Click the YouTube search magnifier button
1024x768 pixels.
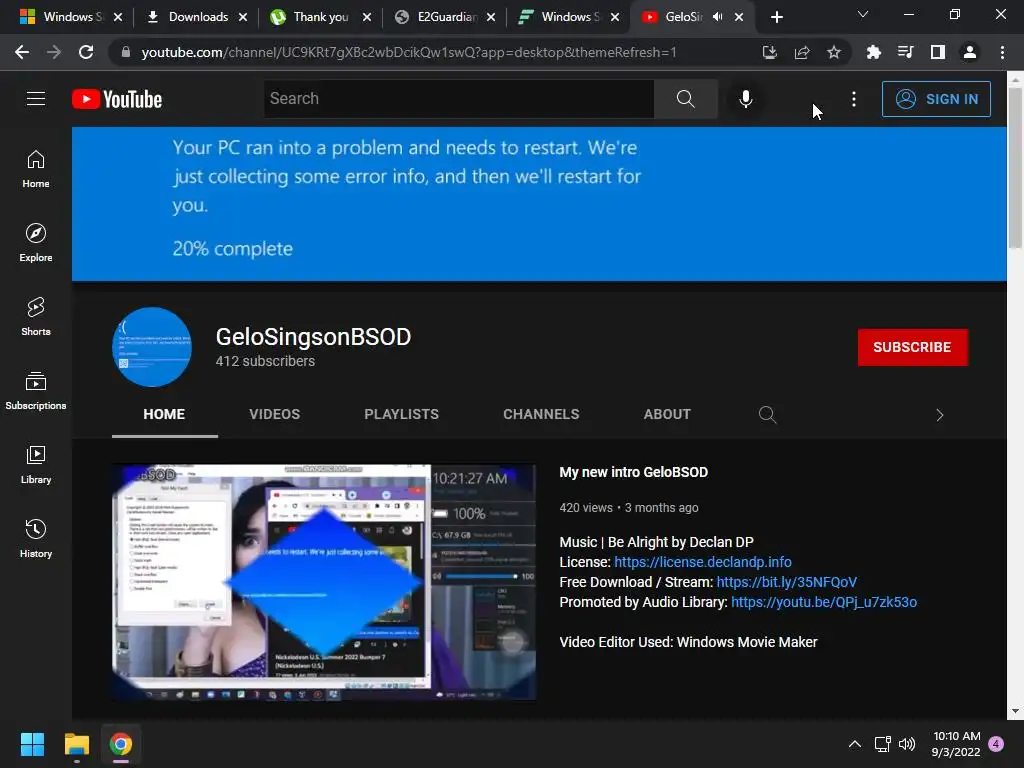[686, 99]
